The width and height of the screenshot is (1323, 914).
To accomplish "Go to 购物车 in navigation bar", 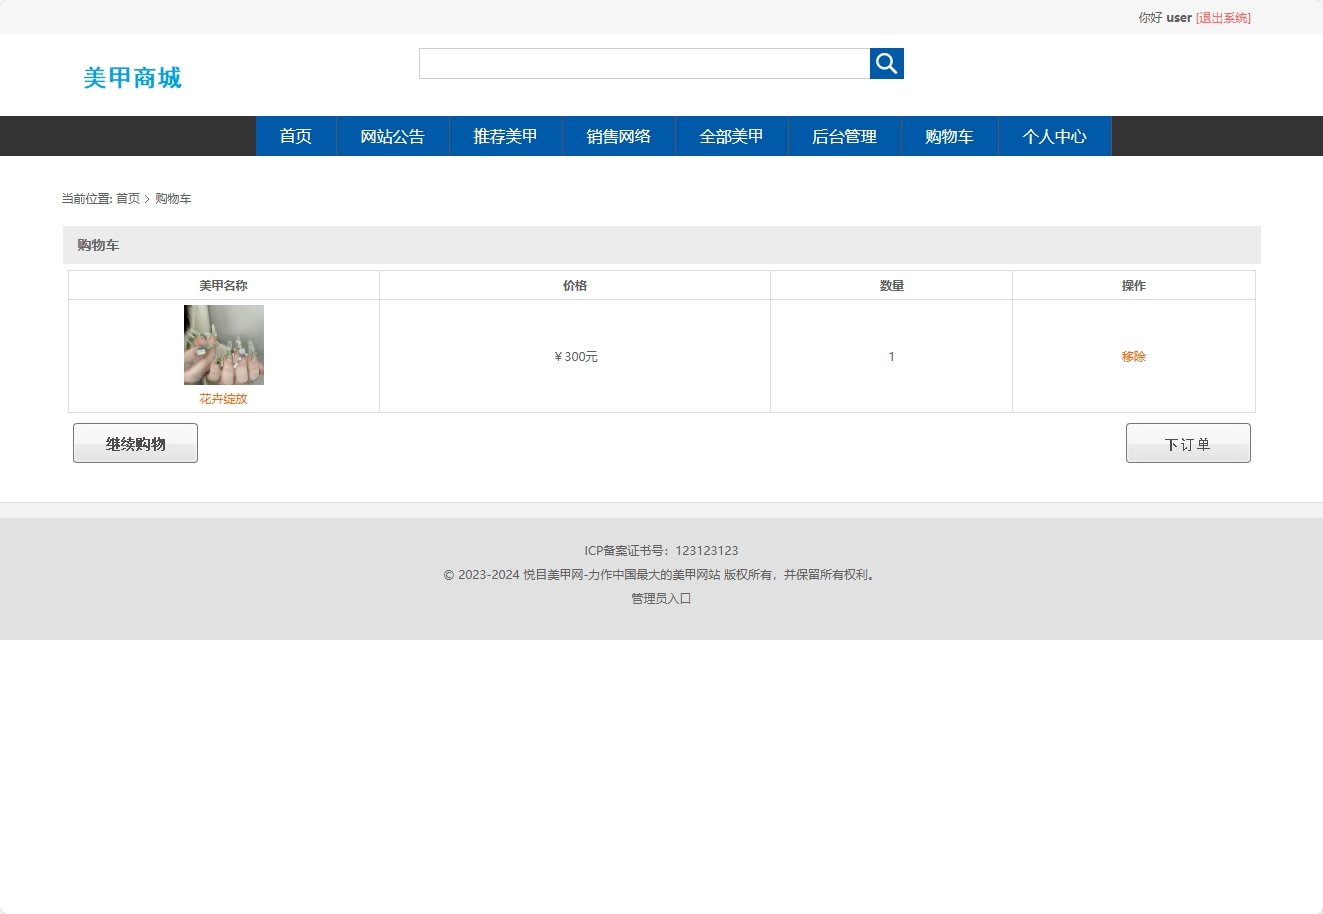I will [950, 136].
